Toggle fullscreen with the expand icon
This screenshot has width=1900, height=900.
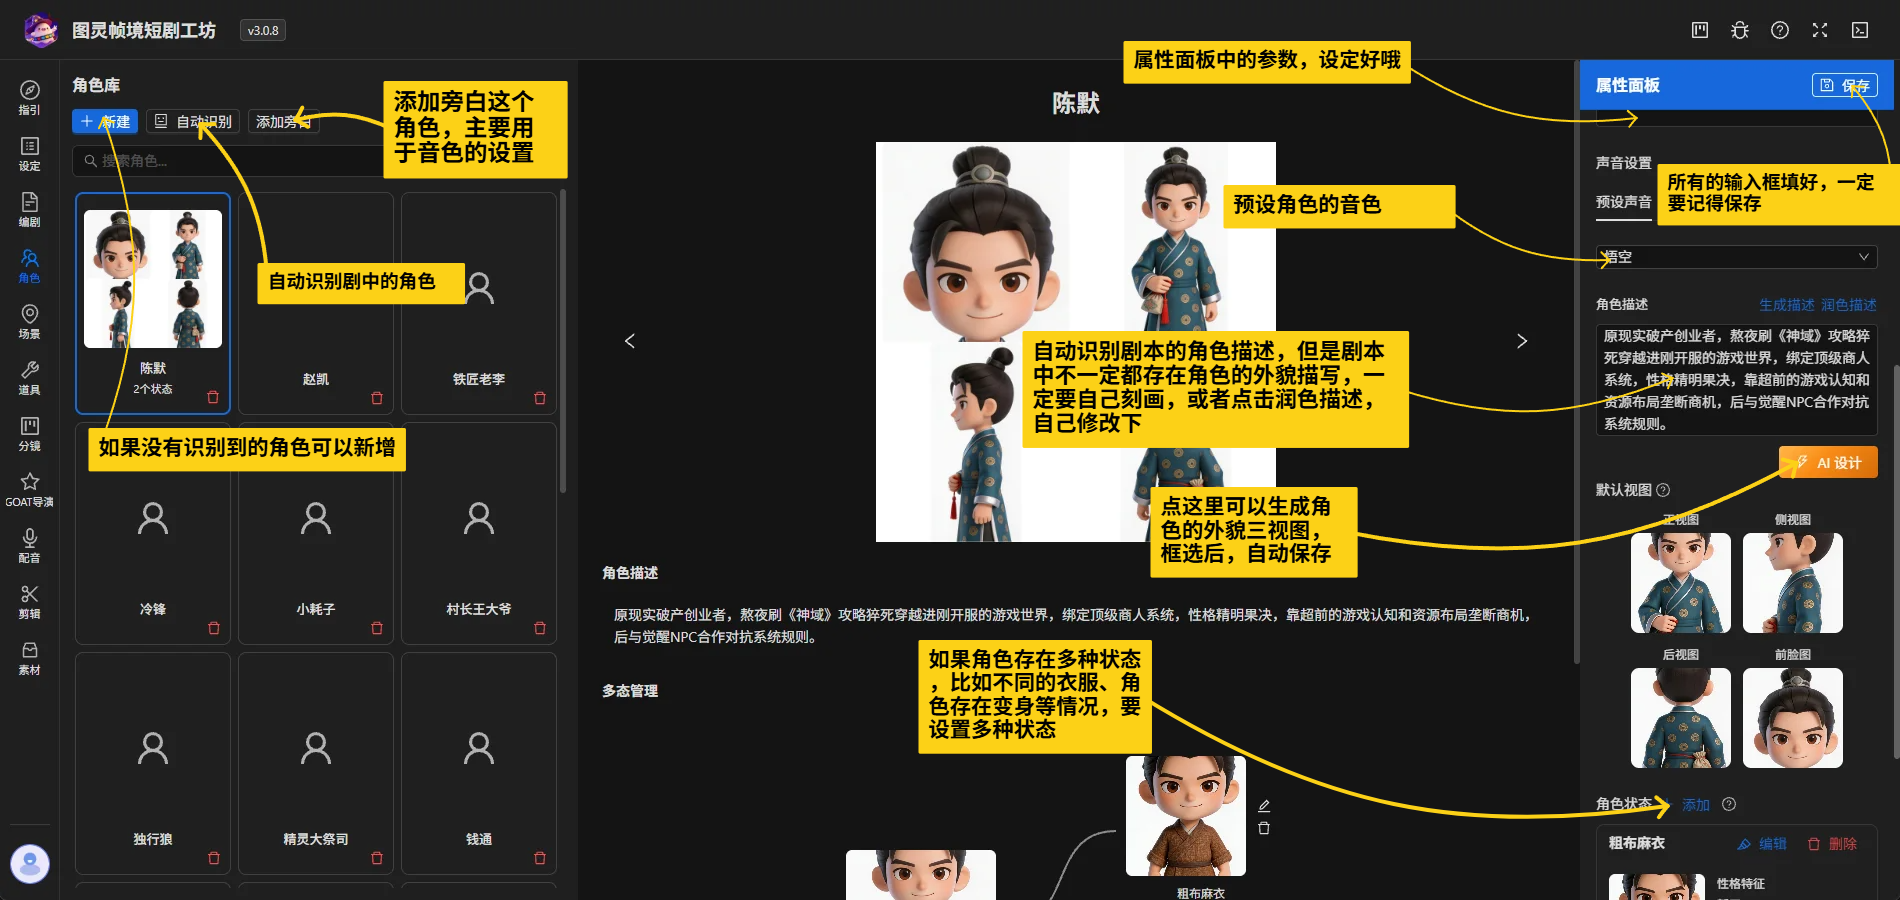coord(1820,30)
